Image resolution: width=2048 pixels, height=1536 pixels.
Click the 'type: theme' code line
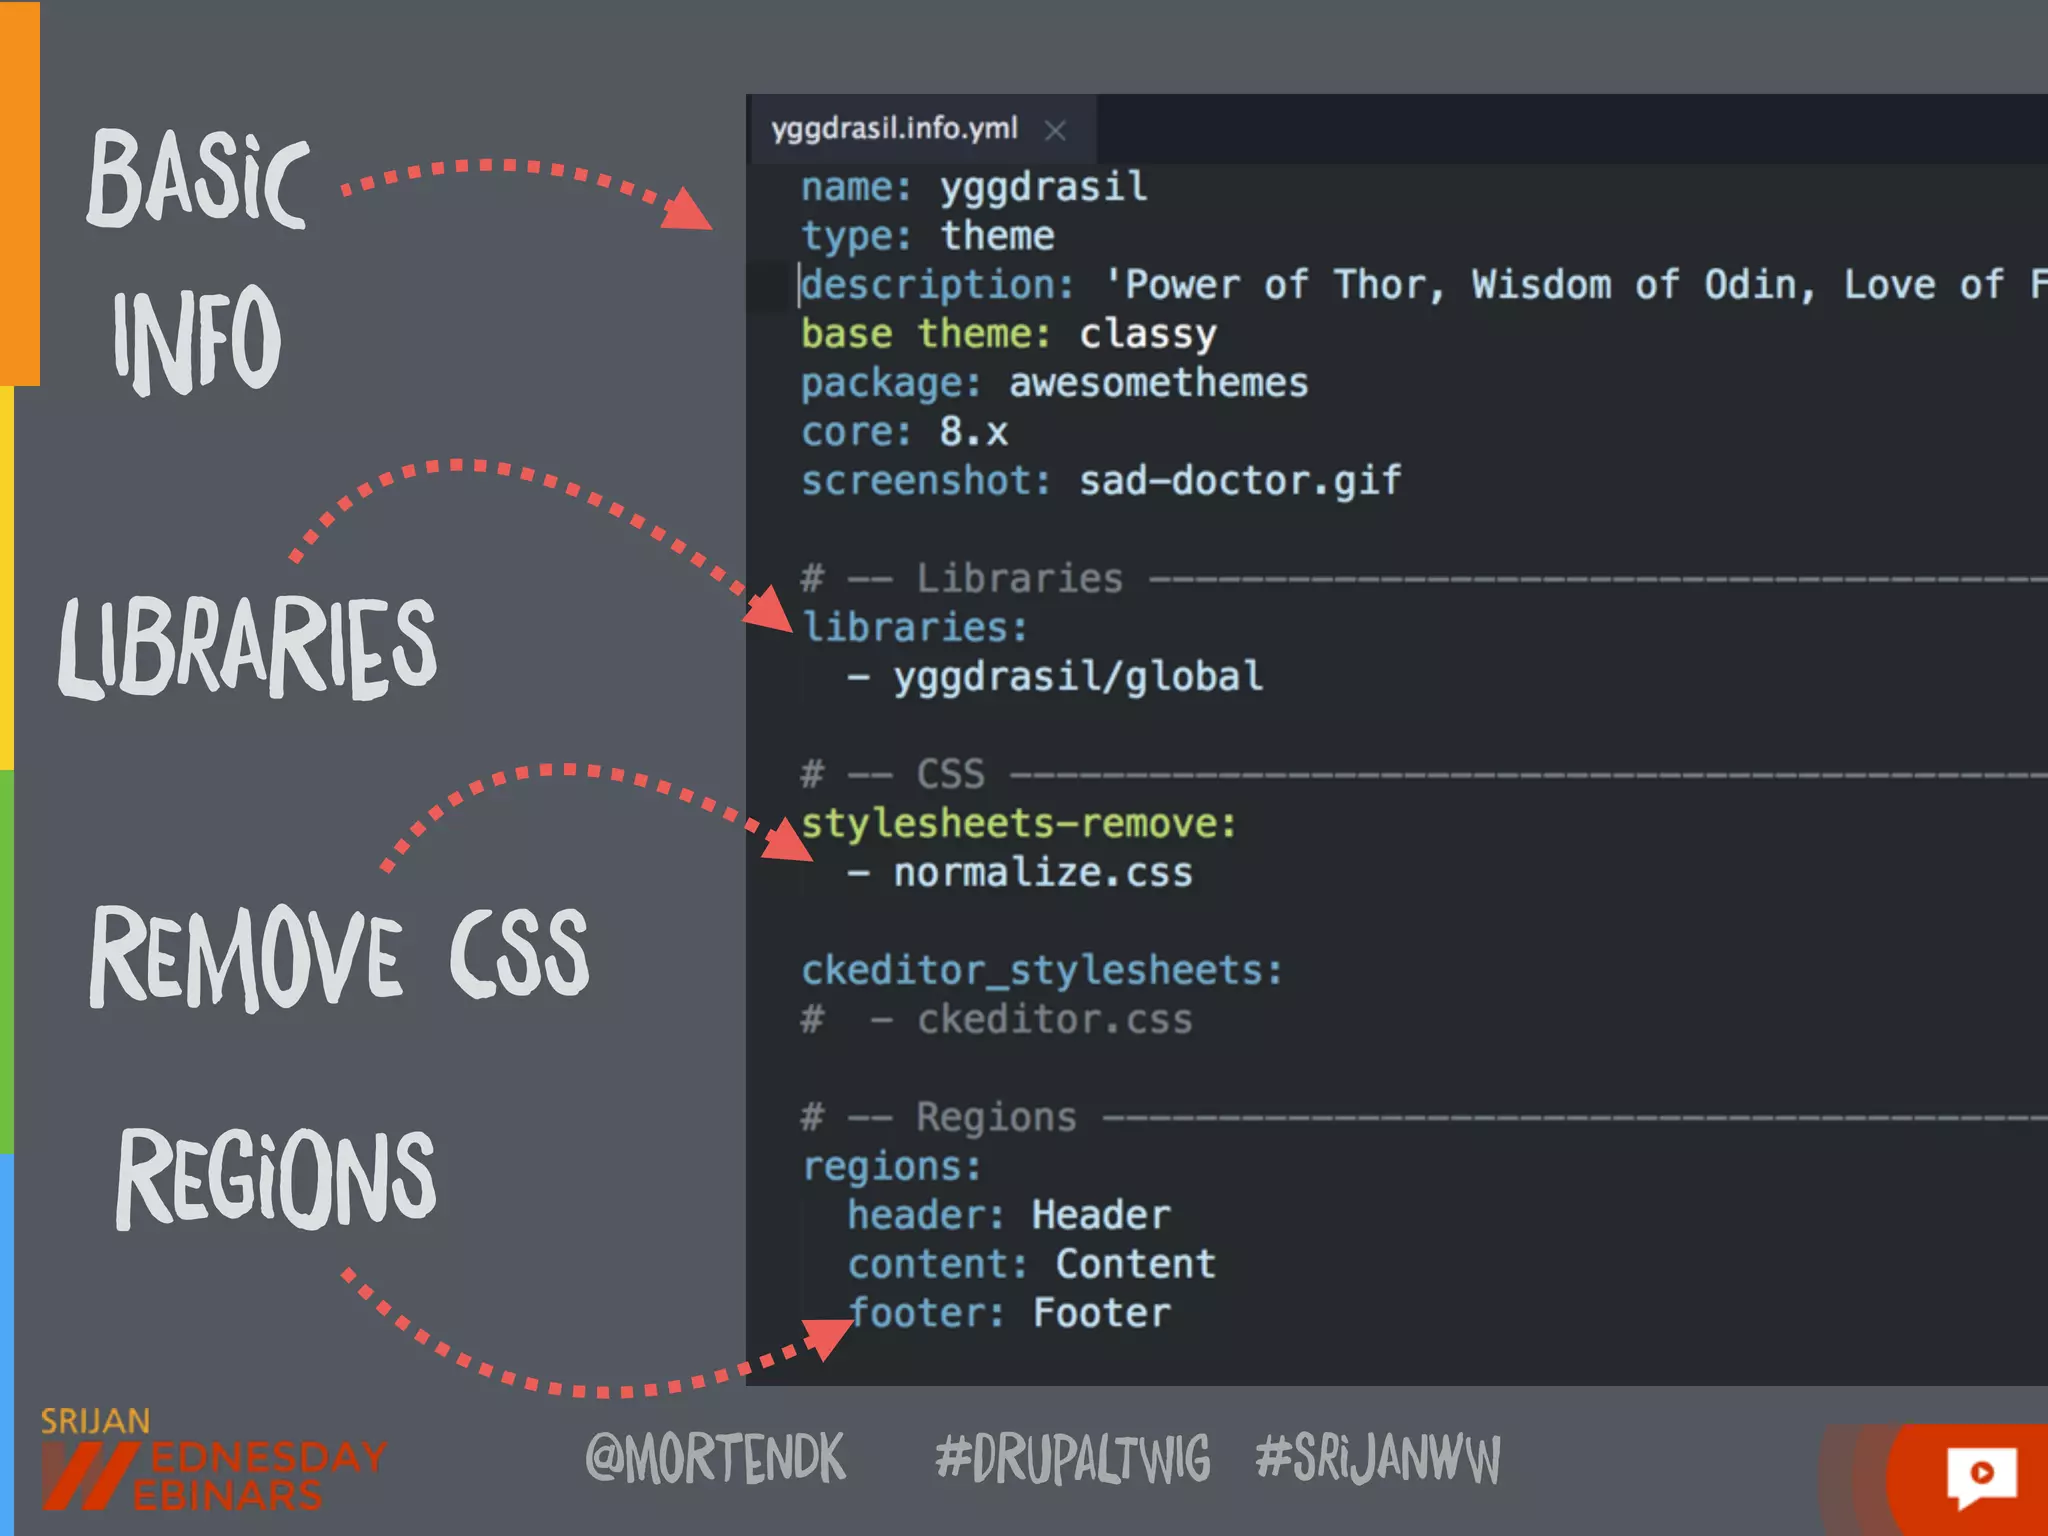pyautogui.click(x=928, y=236)
